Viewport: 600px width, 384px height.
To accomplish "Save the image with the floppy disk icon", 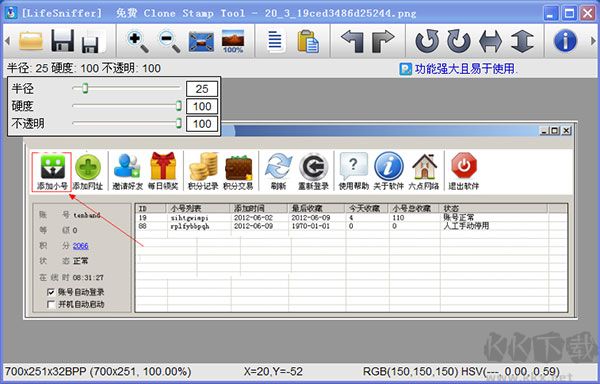I will [63, 41].
